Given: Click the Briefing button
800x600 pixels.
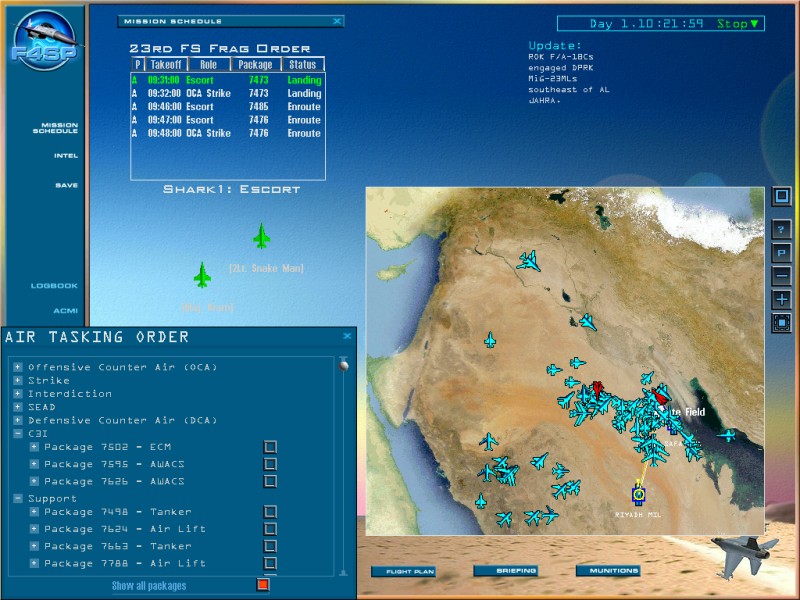Looking at the screenshot, I should click(x=506, y=570).
